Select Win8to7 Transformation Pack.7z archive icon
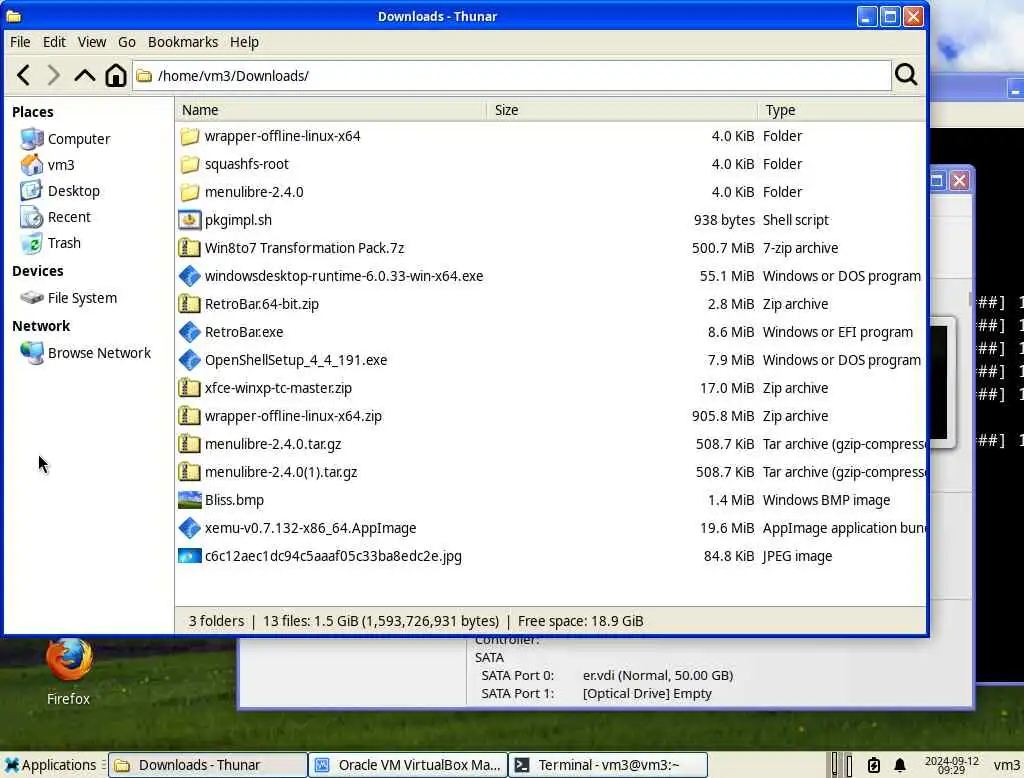Viewport: 1024px width, 778px height. point(189,248)
